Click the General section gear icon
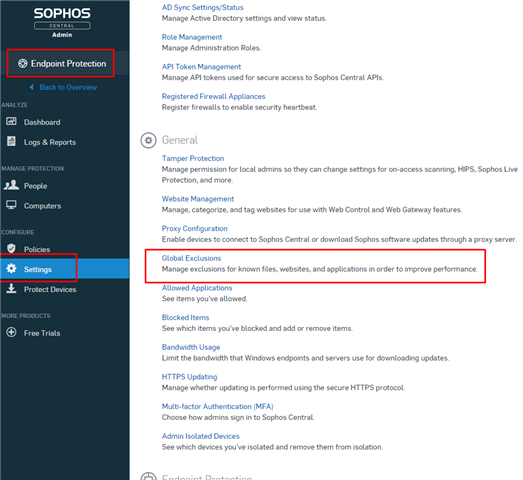The width and height of the screenshot is (523, 480). click(x=148, y=140)
